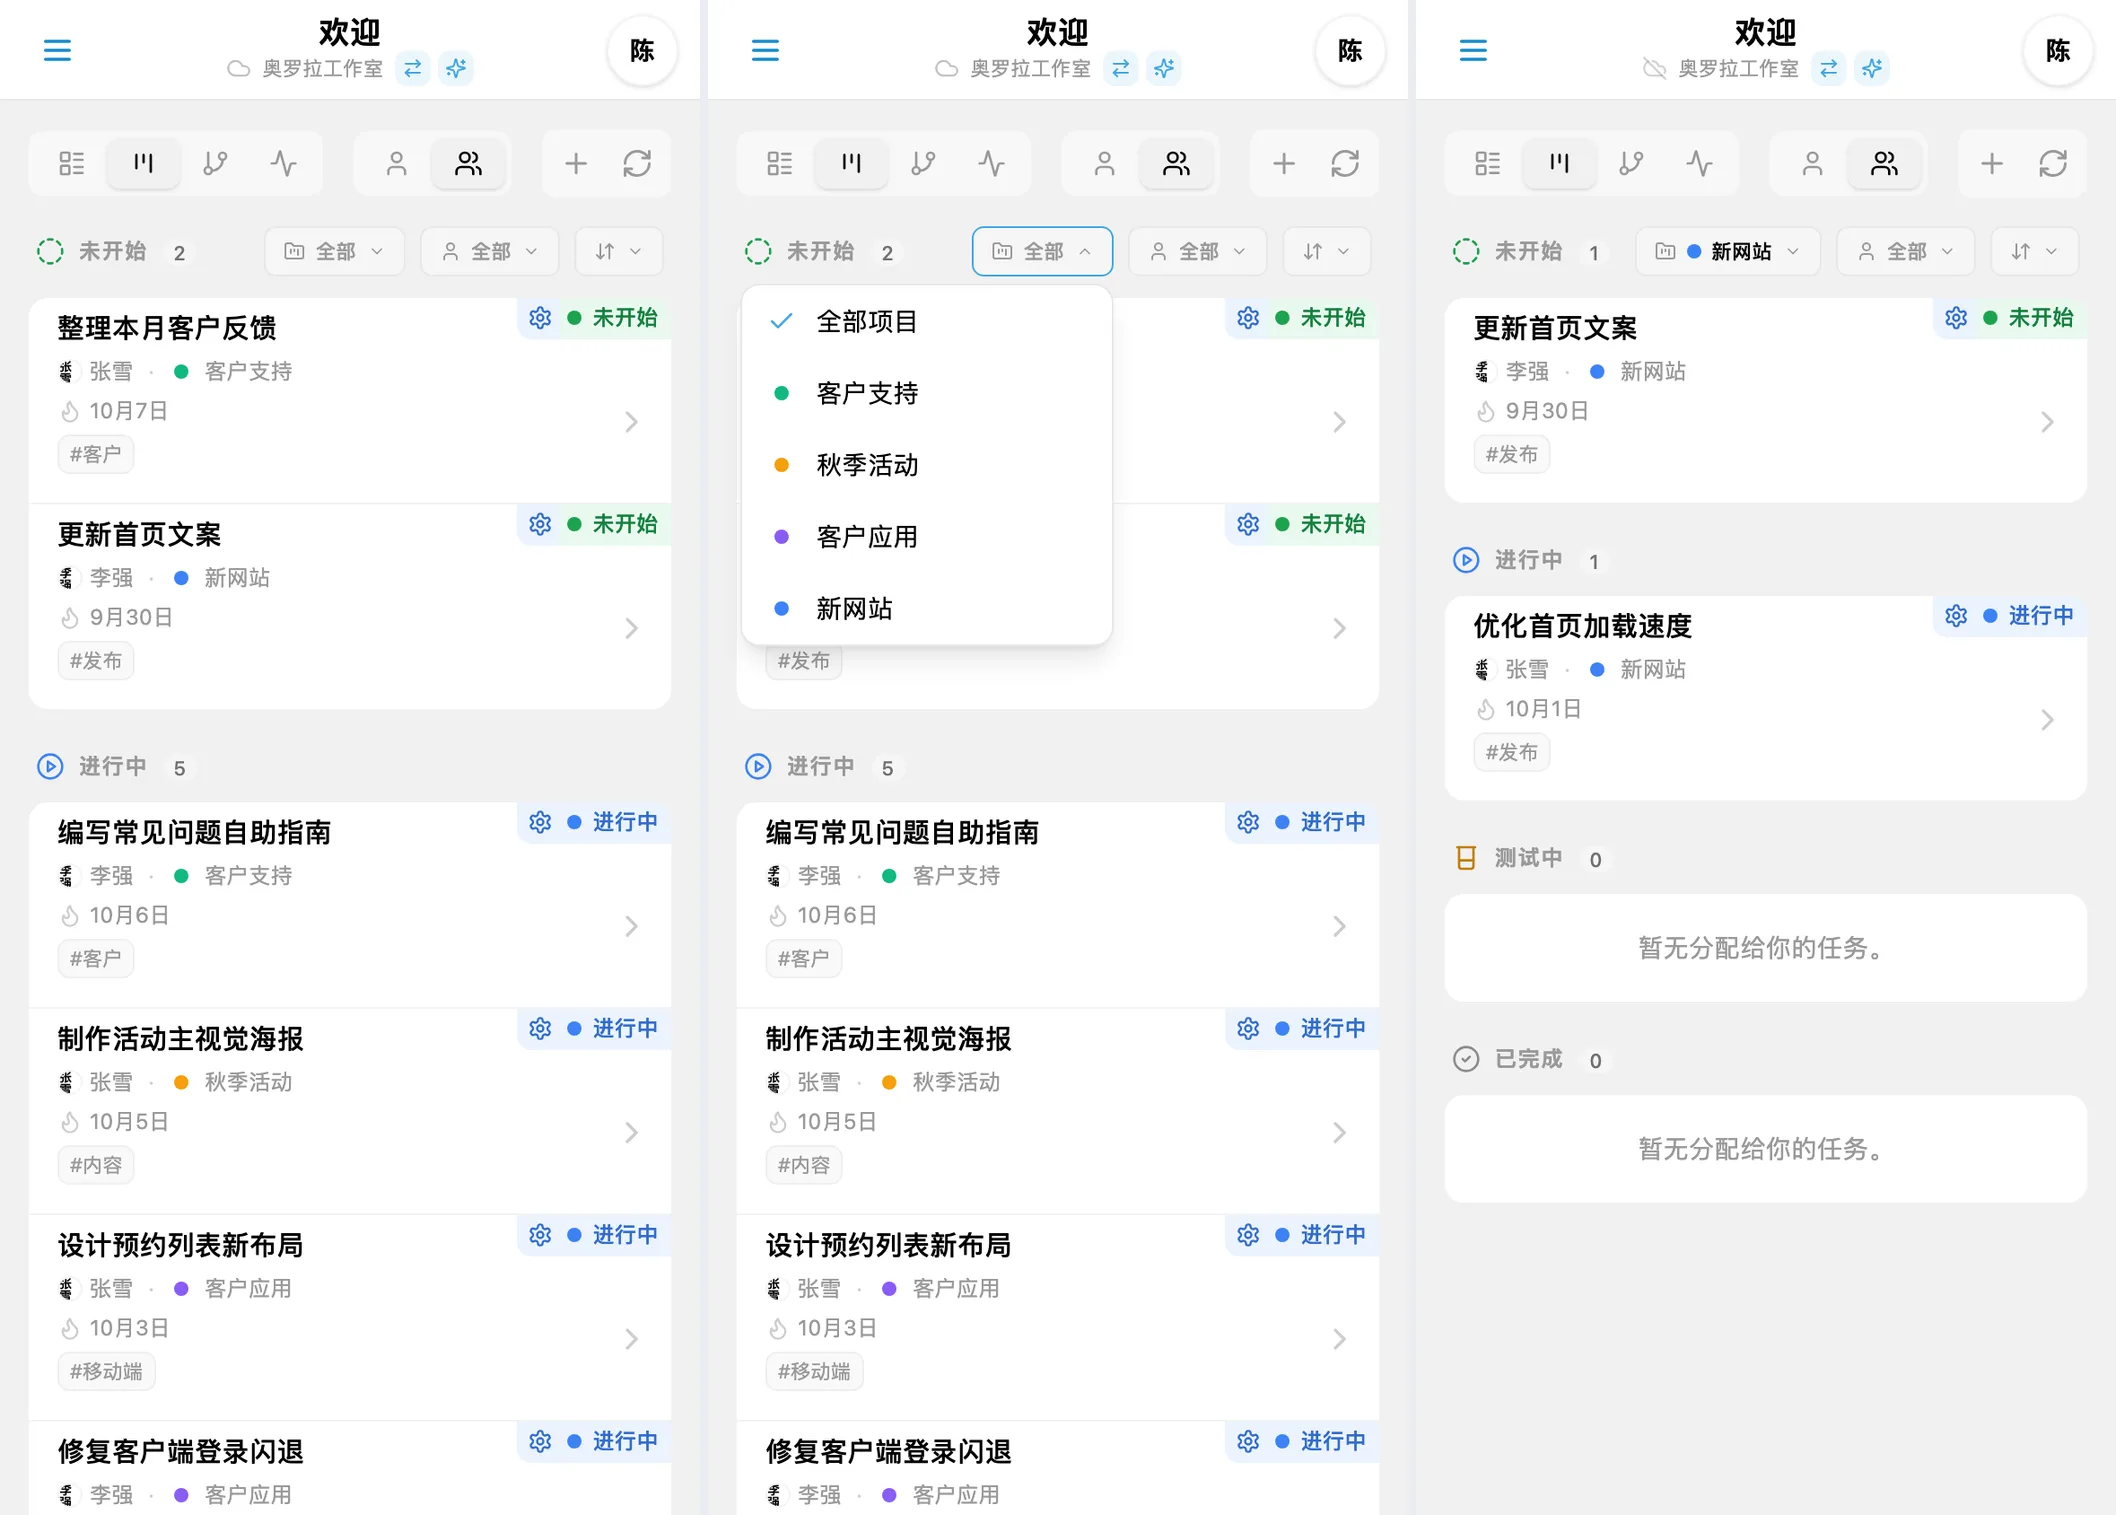Click cloud-off sync icon in right panel
Screen dimensions: 2116x1515
[1655, 68]
